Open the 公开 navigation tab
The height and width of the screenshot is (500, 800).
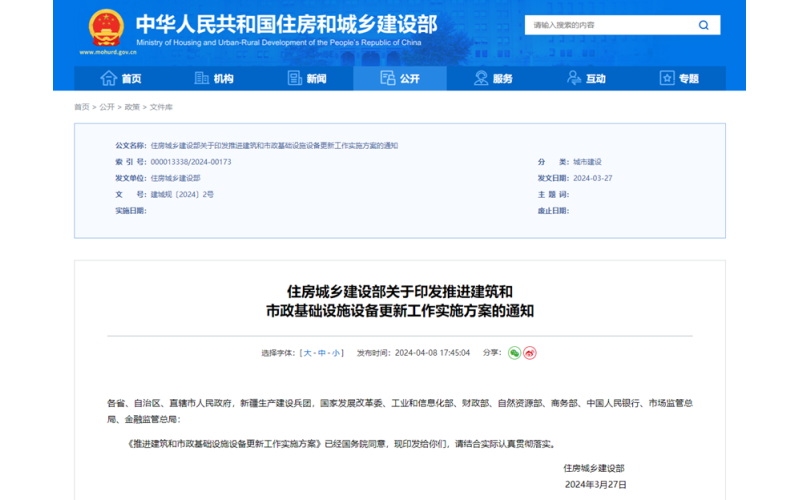400,78
